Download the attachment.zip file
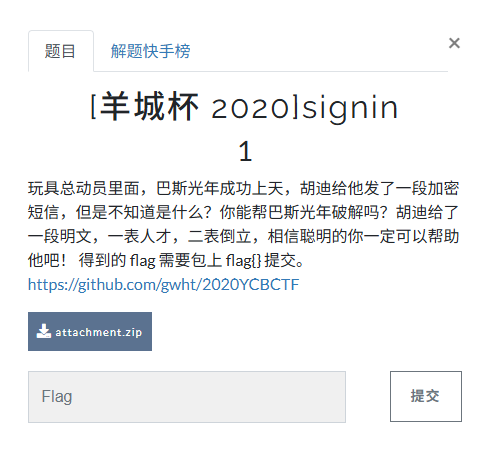The image size is (491, 470). coord(90,331)
